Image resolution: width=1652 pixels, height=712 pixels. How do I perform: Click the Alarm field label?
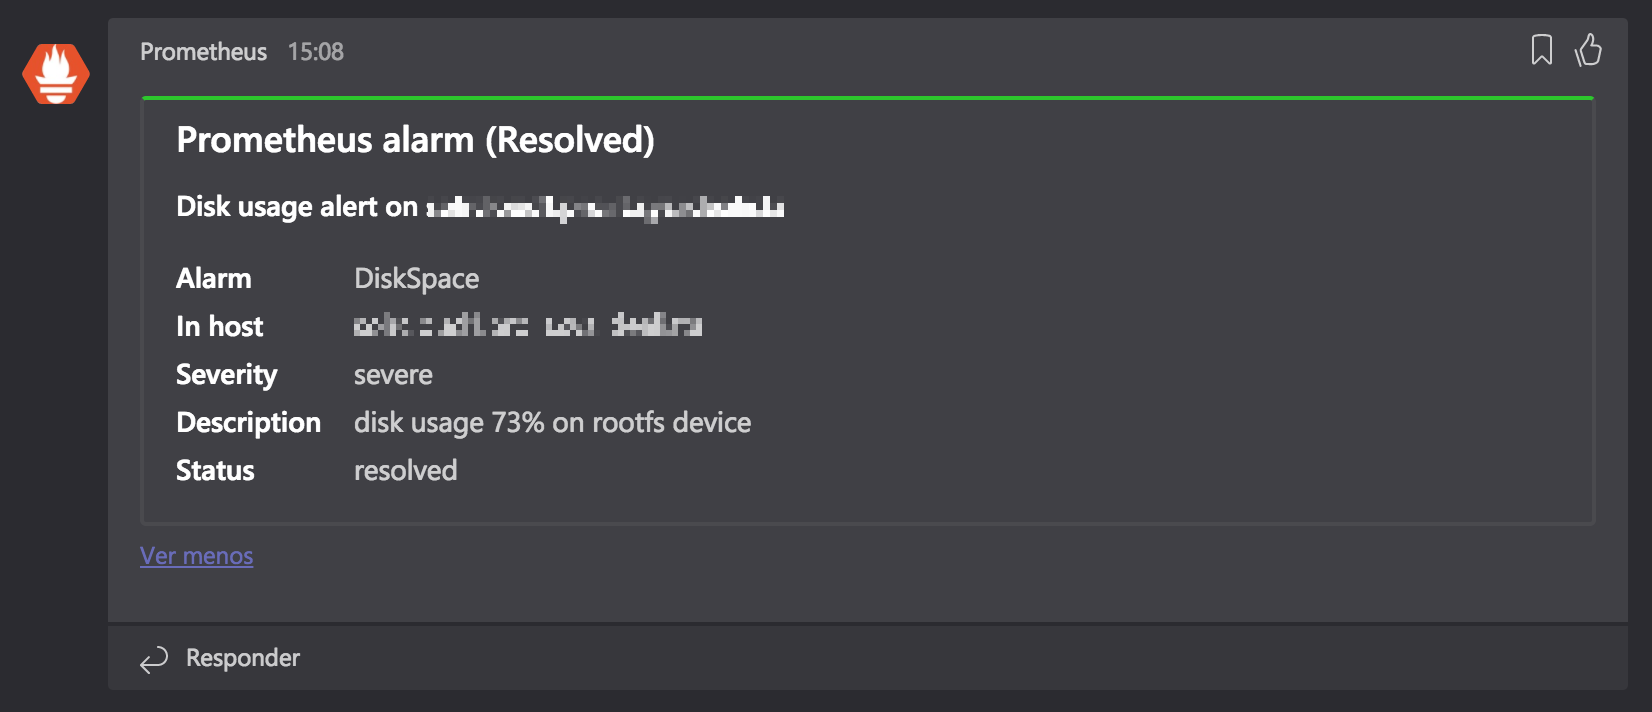pyautogui.click(x=214, y=279)
